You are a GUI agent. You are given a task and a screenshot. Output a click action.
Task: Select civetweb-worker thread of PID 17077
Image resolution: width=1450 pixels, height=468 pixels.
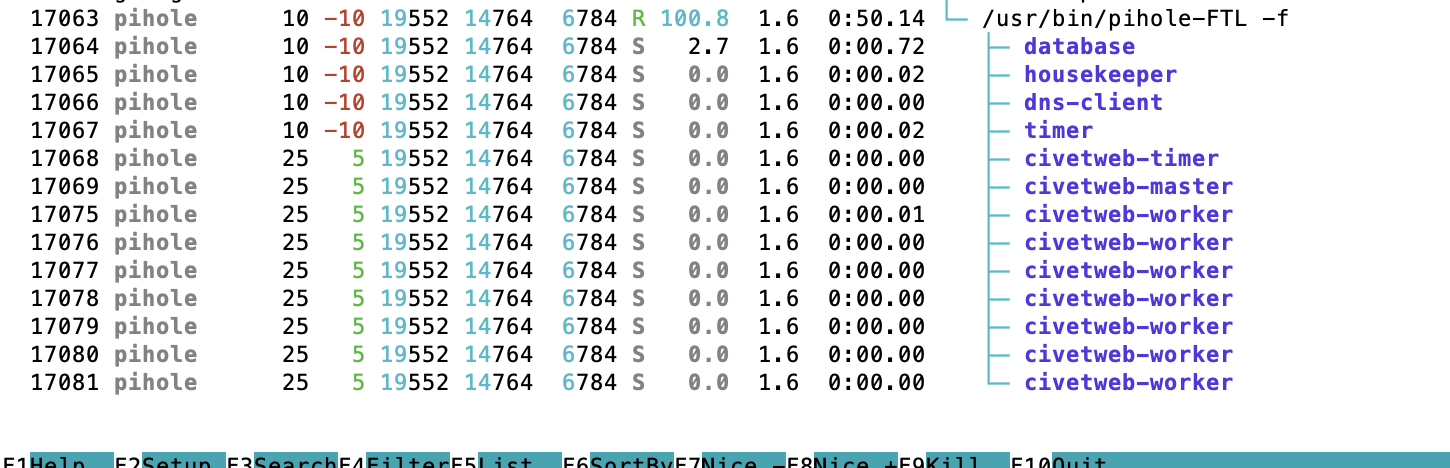click(x=1128, y=270)
